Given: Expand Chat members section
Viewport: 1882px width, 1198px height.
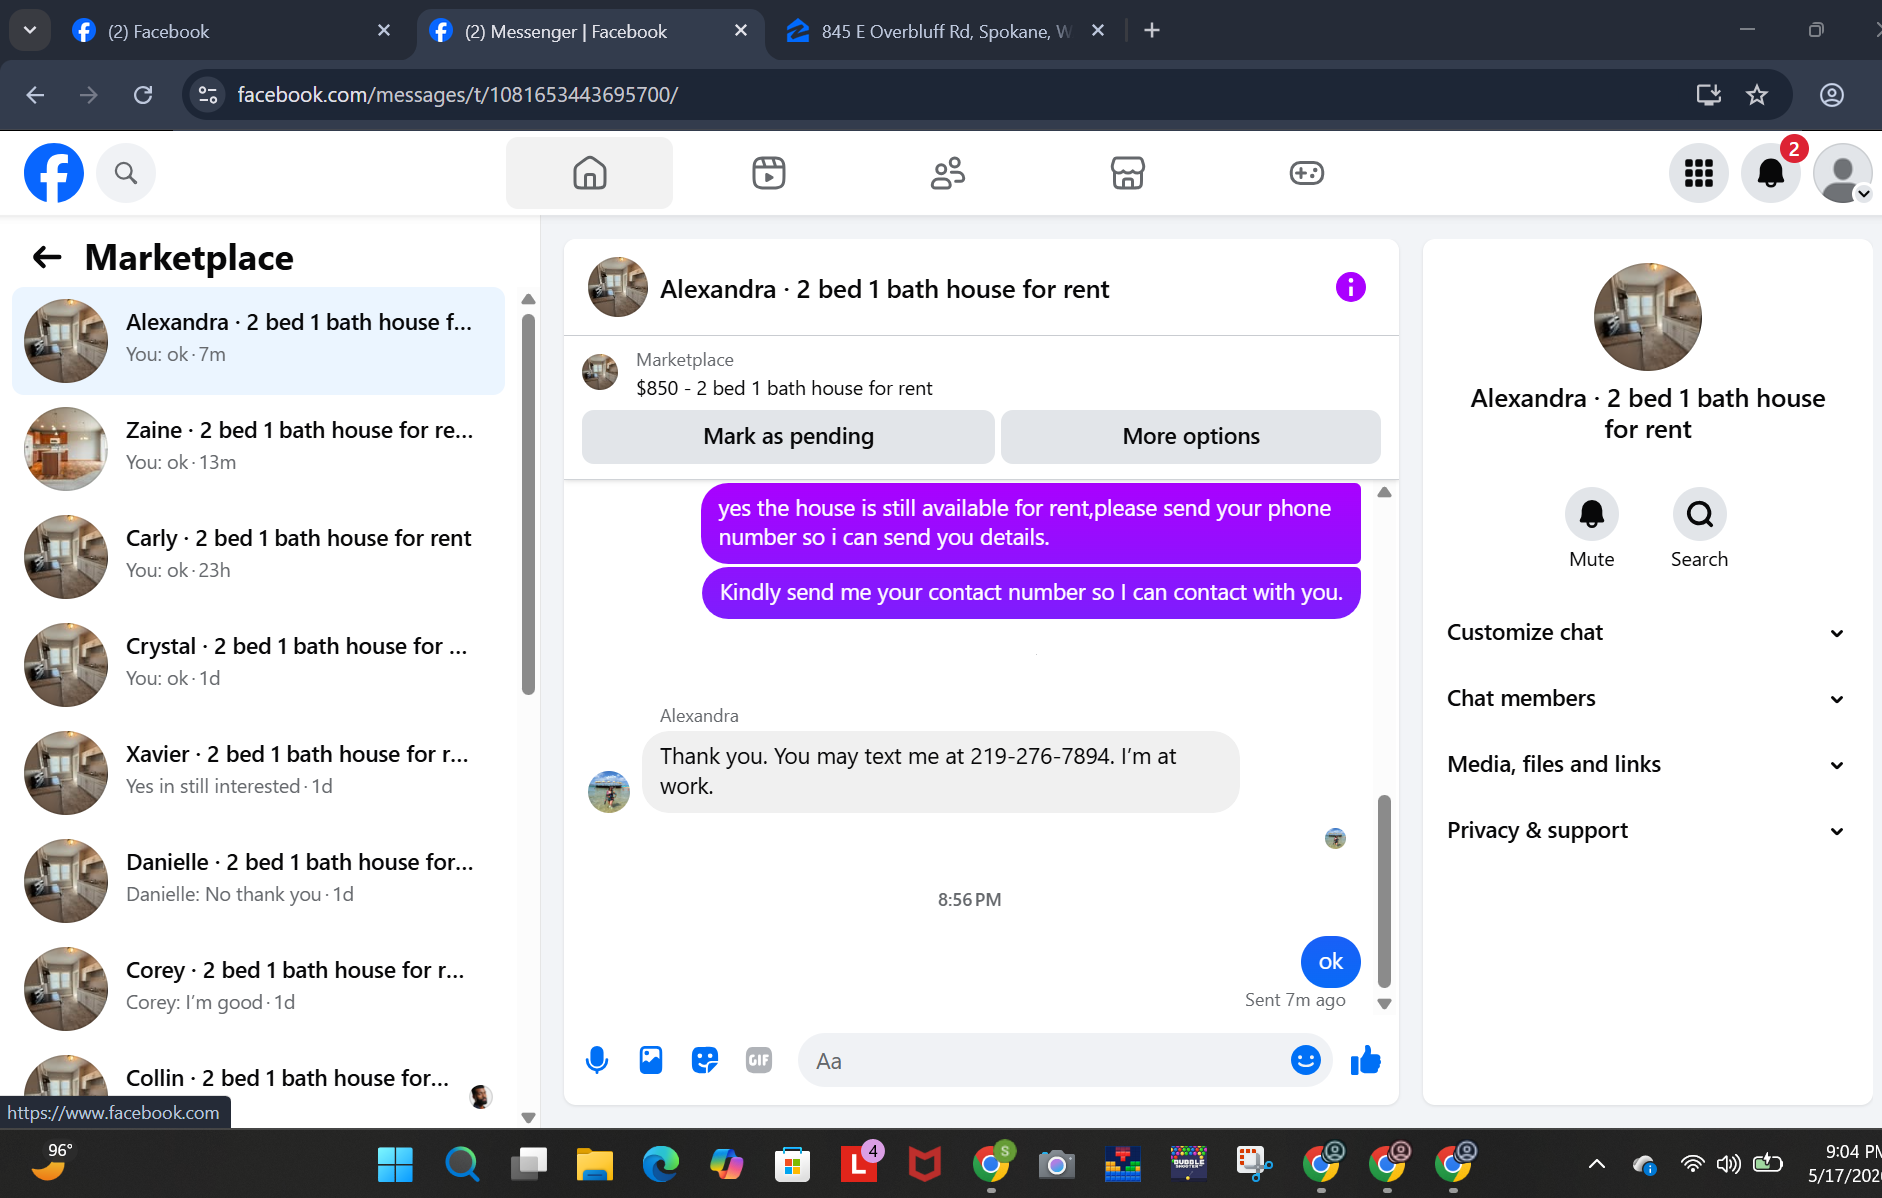Looking at the screenshot, I should (1646, 699).
